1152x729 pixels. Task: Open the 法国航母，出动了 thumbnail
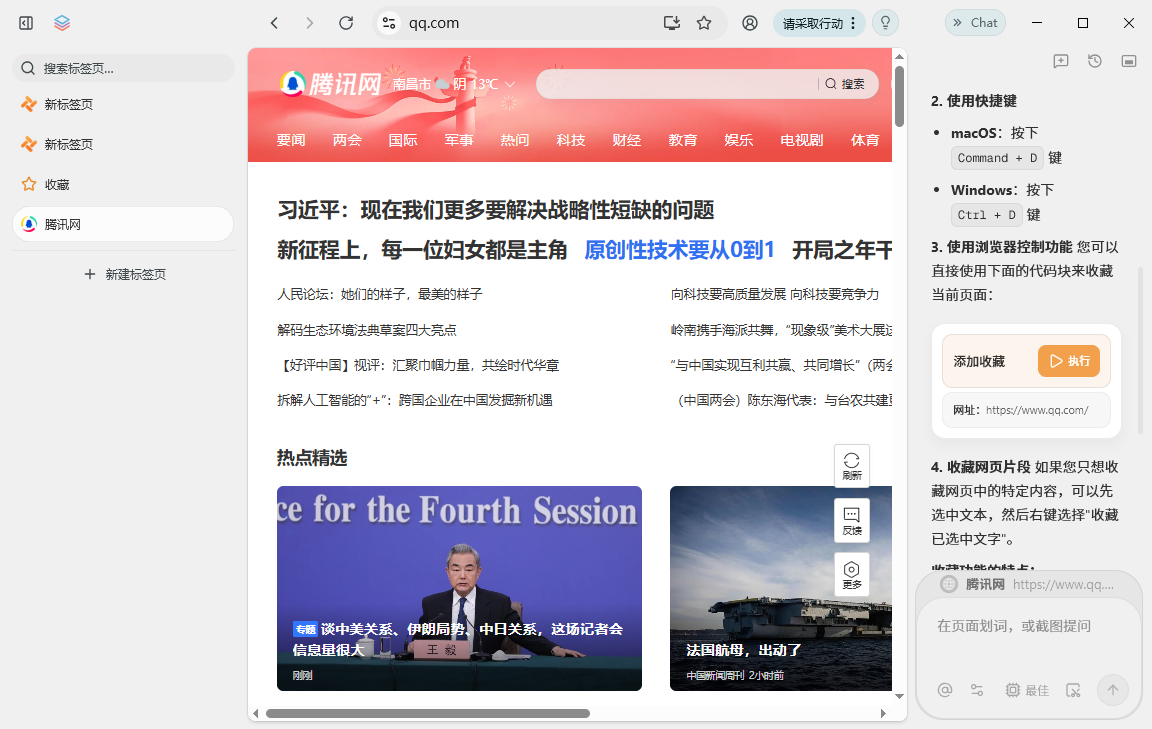[781, 588]
